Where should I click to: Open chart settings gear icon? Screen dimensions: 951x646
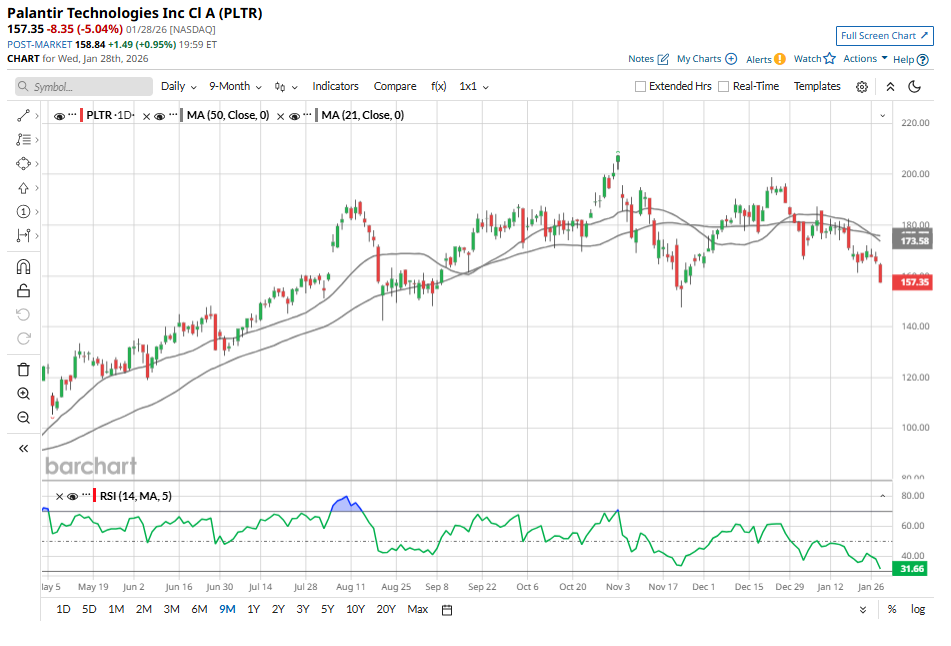coord(862,87)
